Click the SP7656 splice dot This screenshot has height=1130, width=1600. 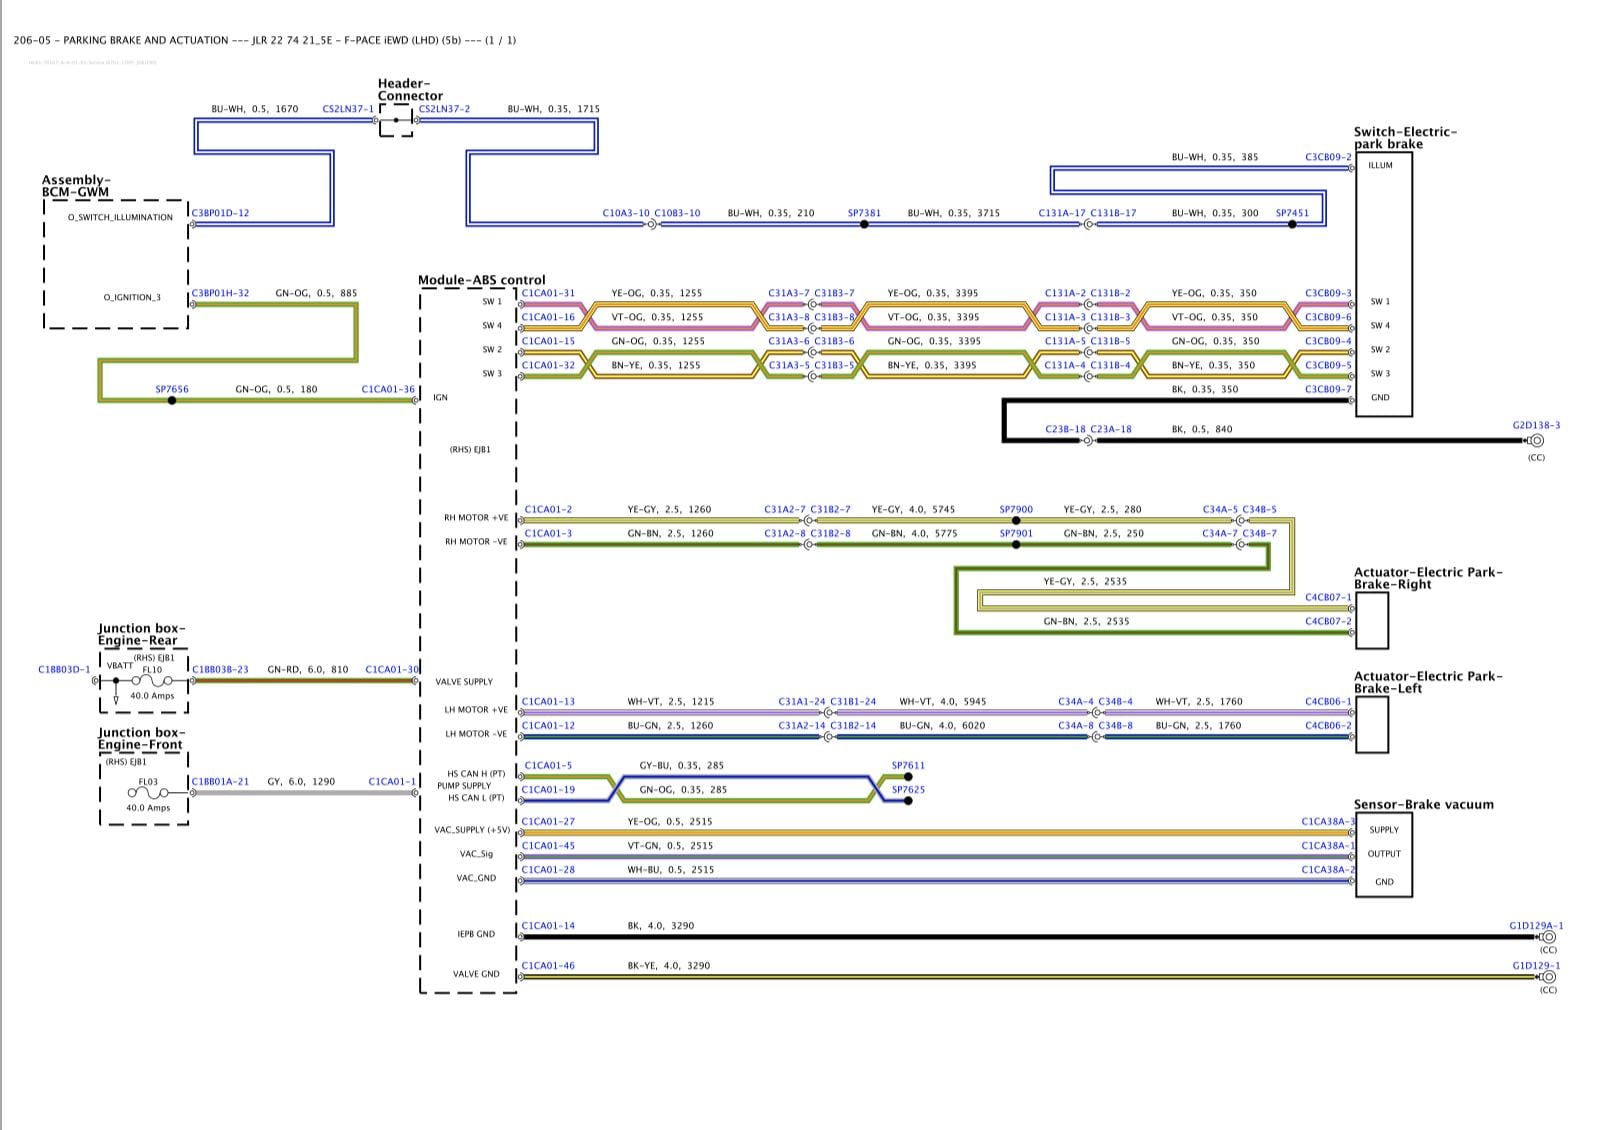pyautogui.click(x=172, y=401)
